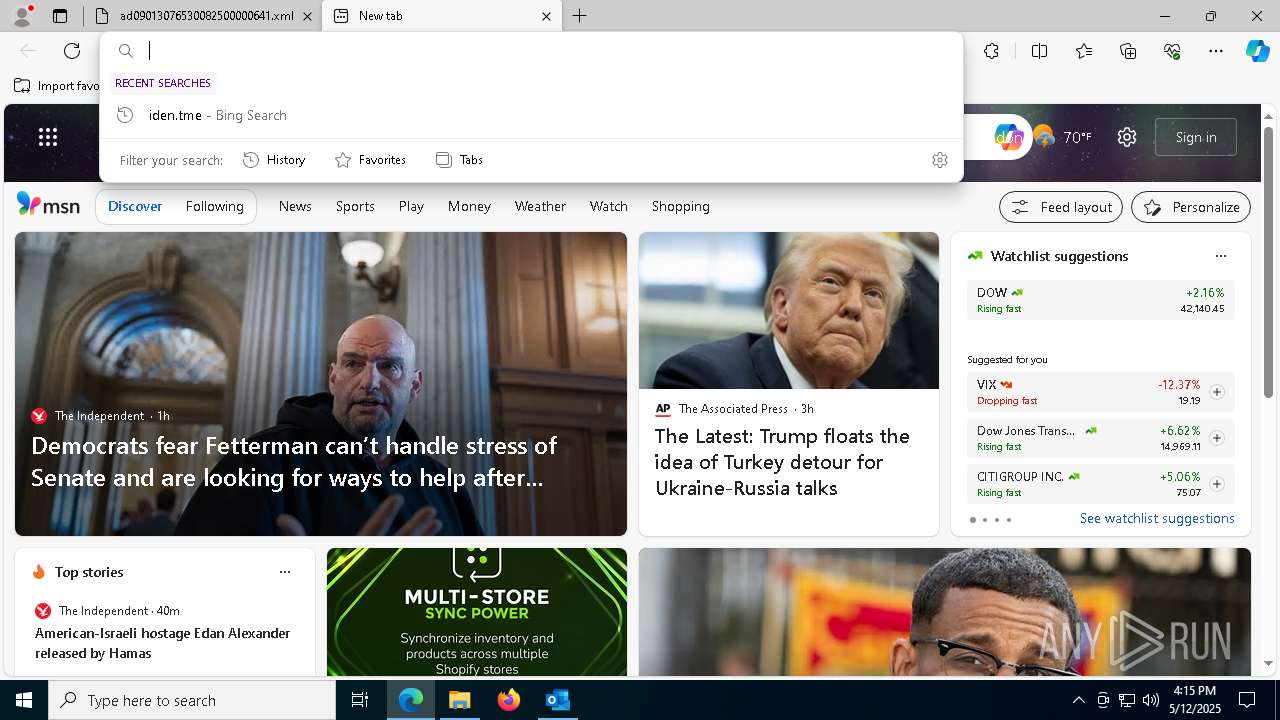Open address bar suggestion settings gear
The width and height of the screenshot is (1280, 720).
[940, 160]
